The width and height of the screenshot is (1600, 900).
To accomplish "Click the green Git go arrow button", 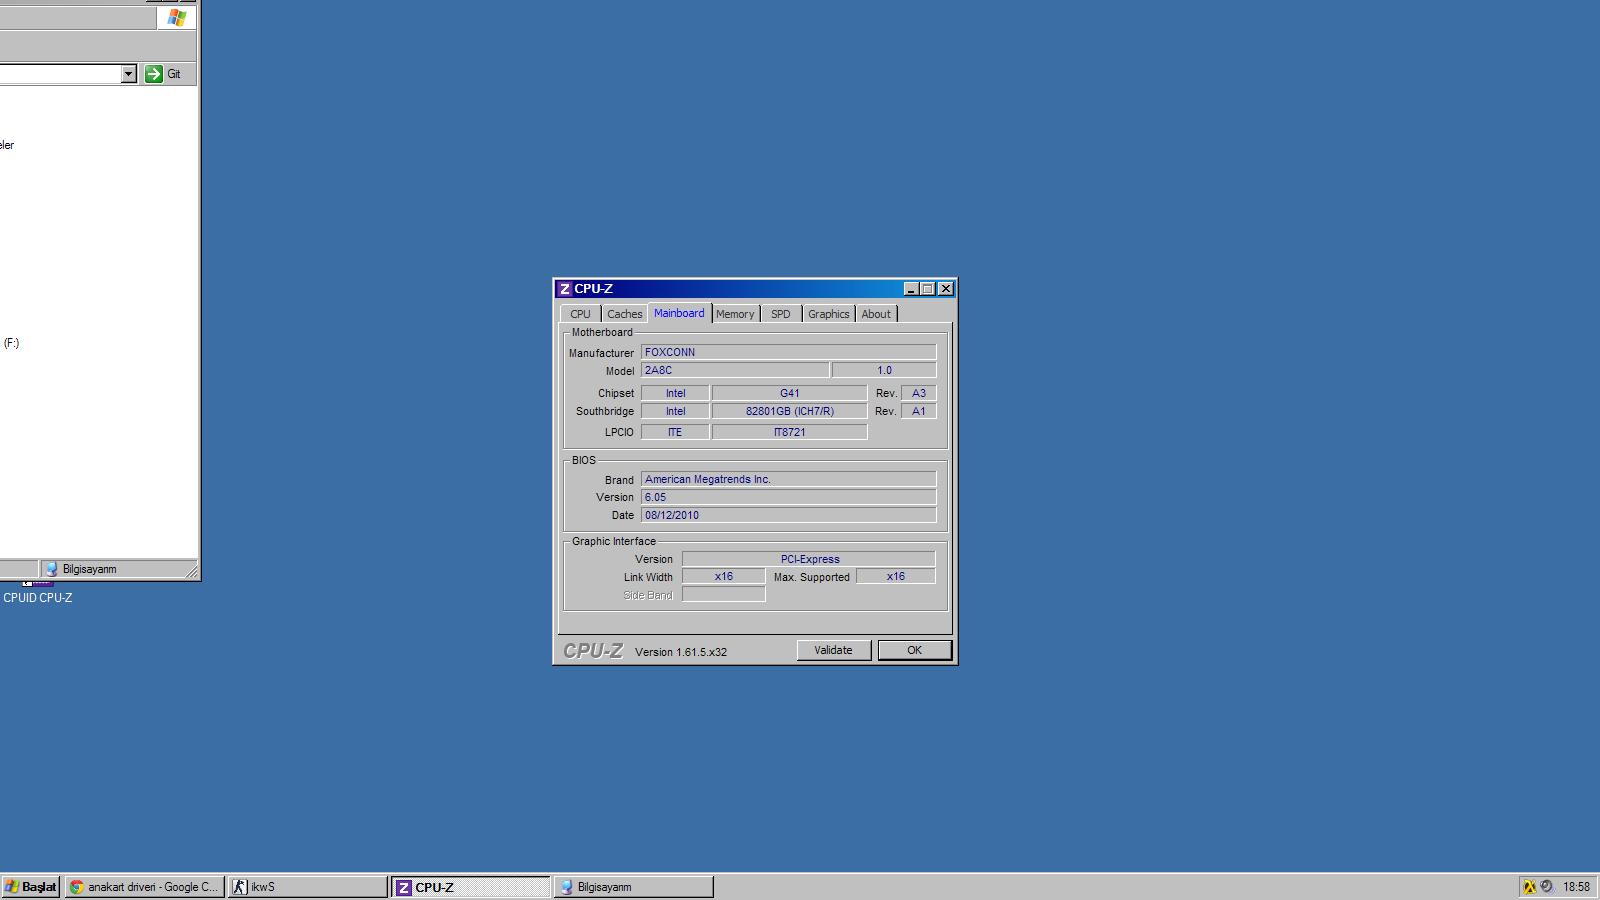I will pyautogui.click(x=154, y=74).
